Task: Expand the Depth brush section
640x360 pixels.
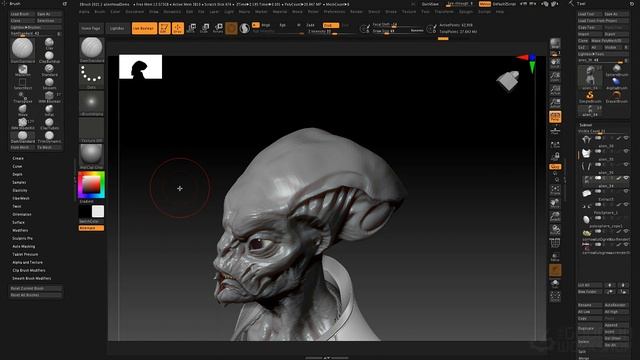Action: pos(18,174)
